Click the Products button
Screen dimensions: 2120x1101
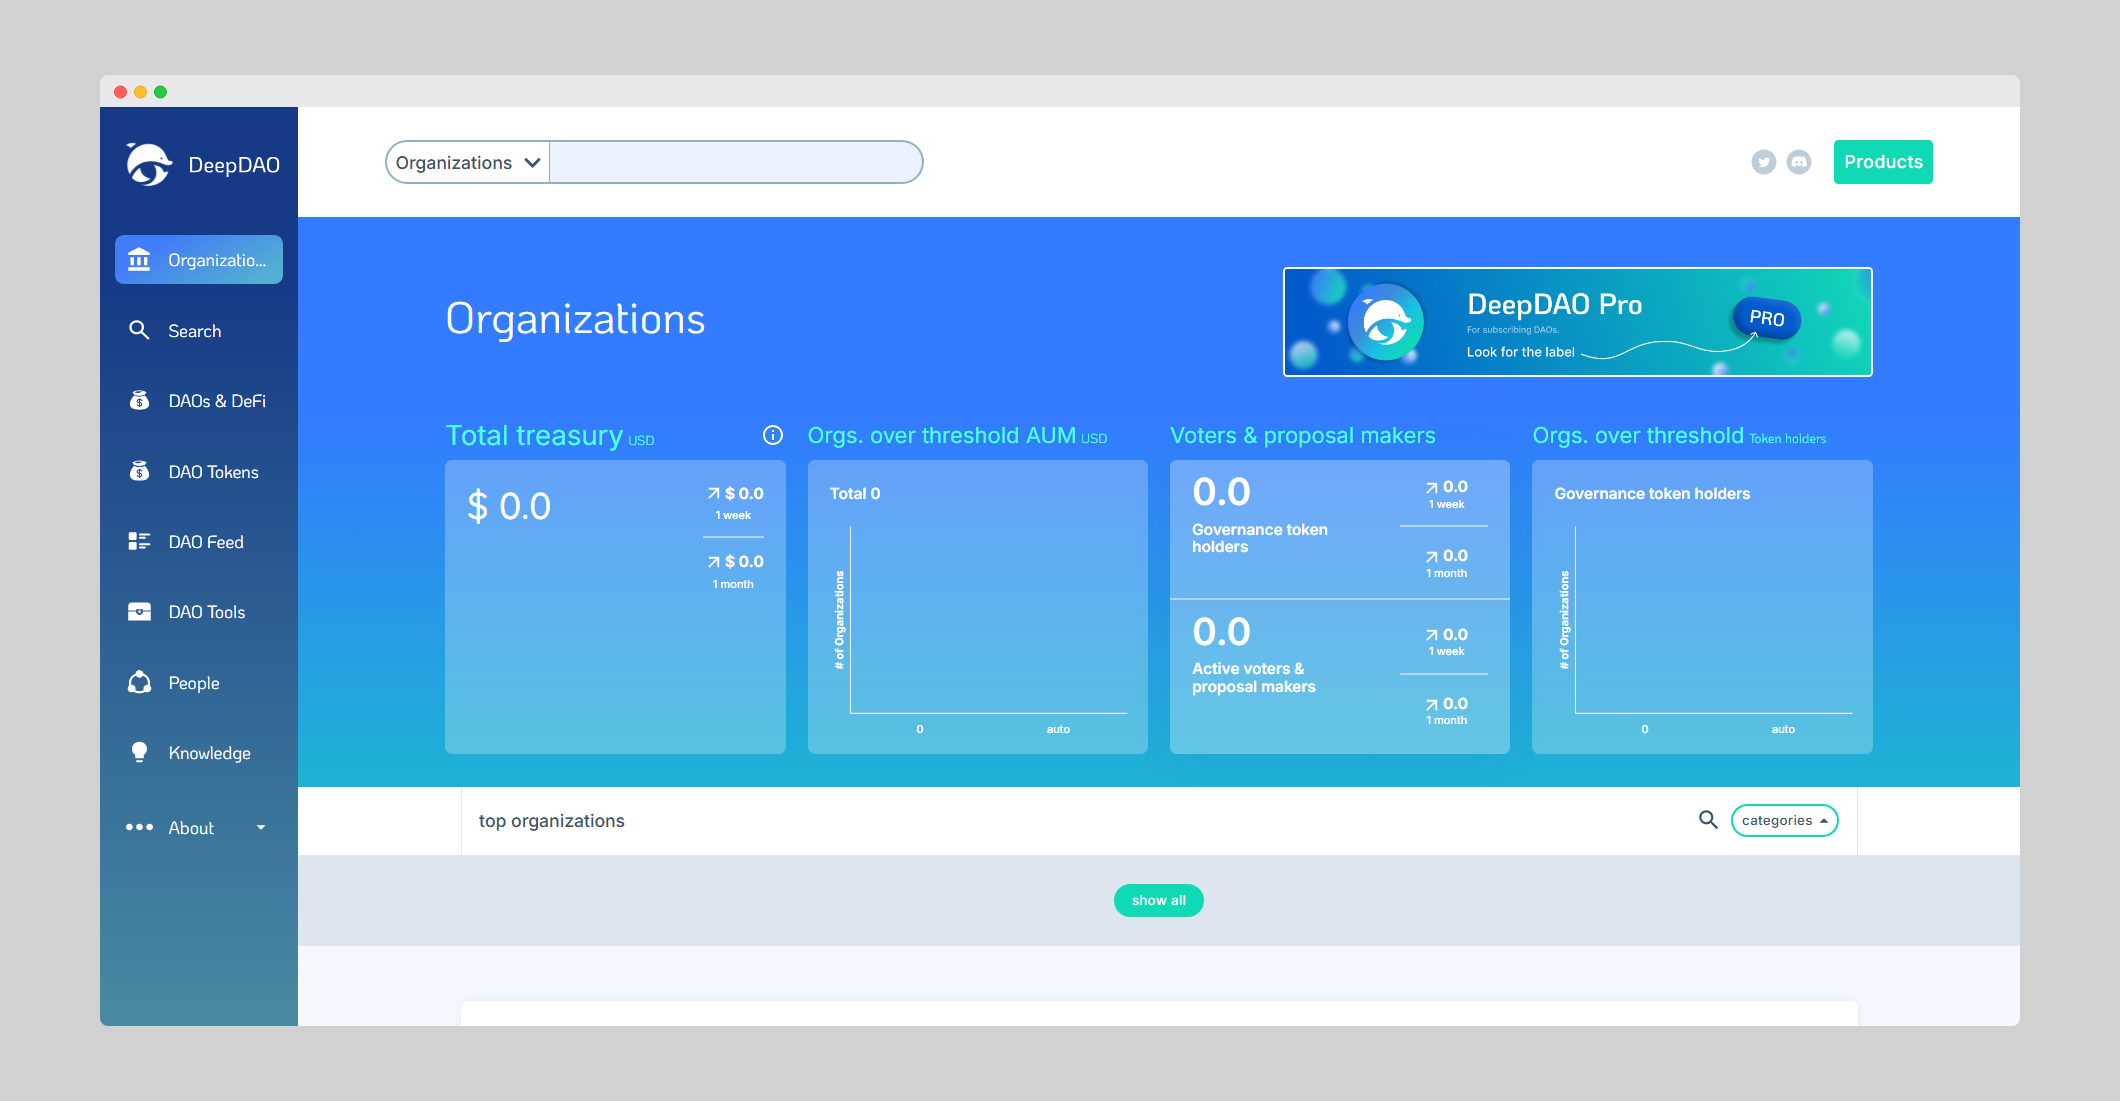point(1883,162)
